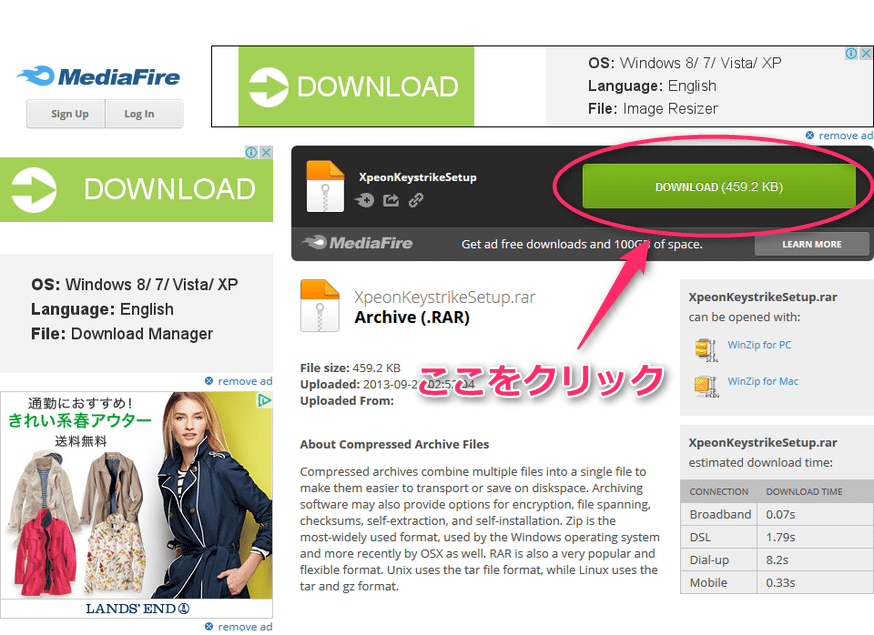Select the XpeonKeystrikeSetup.rar name above Archive (.RAR)
The width and height of the screenshot is (874, 635).
pyautogui.click(x=445, y=297)
